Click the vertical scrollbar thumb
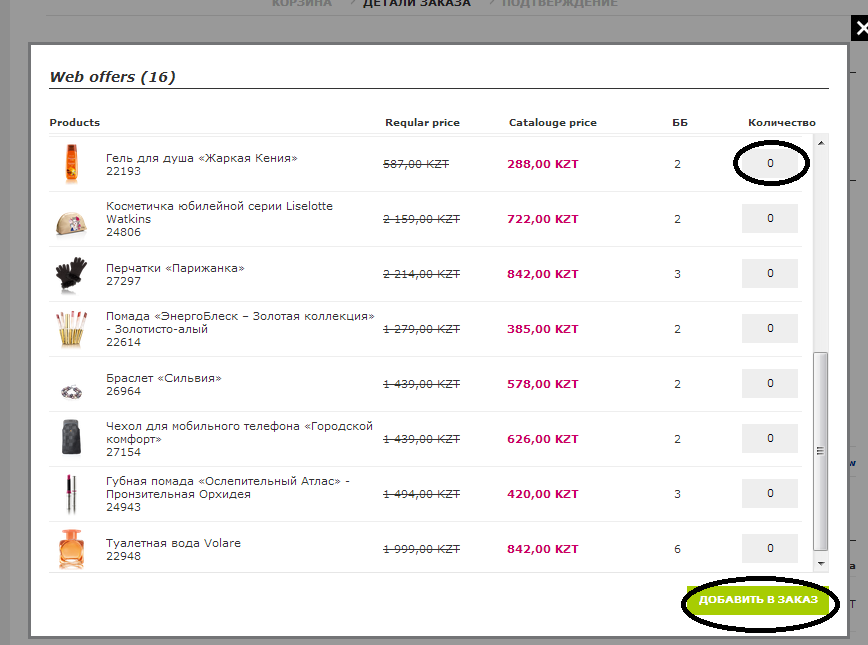Image resolution: width=868 pixels, height=645 pixels. click(821, 451)
